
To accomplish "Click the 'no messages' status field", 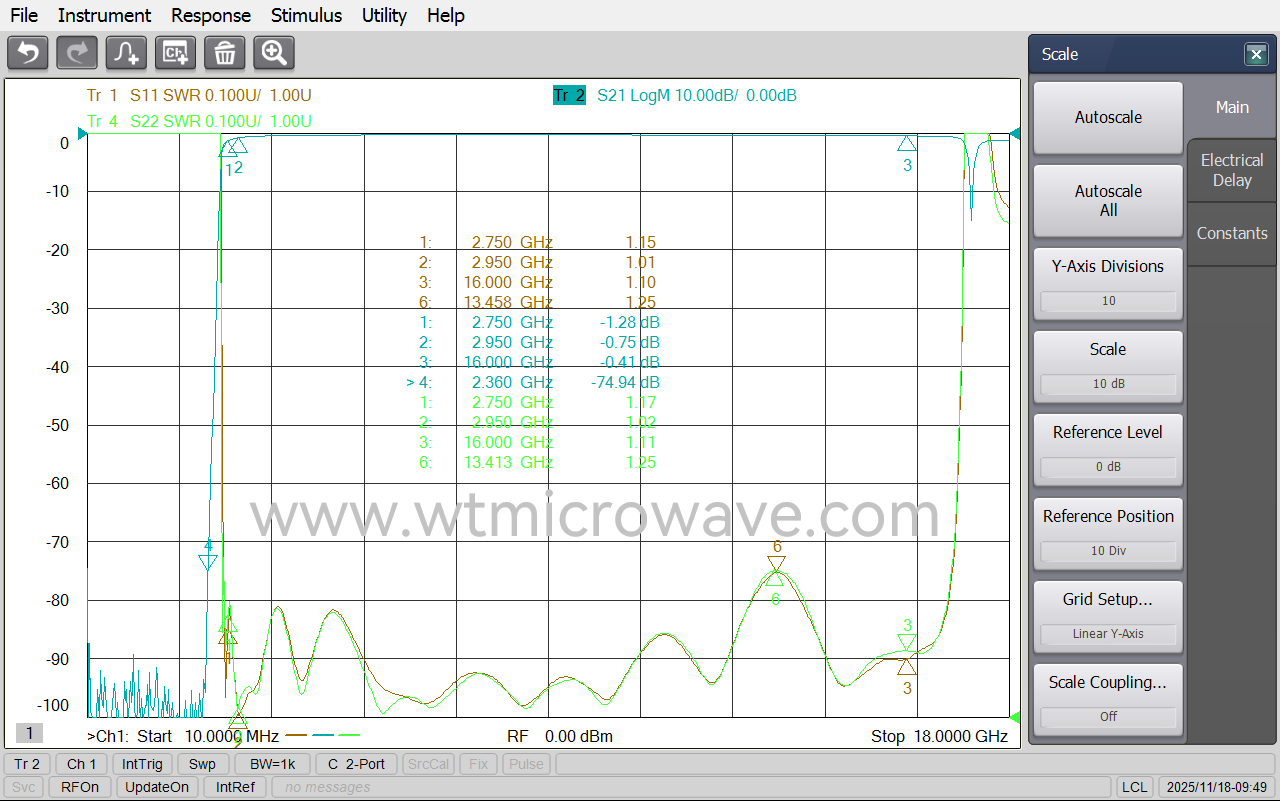I will pos(691,787).
